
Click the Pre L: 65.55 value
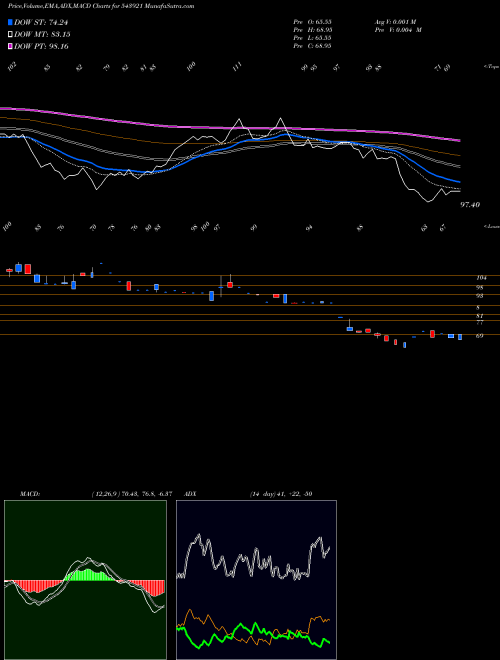pyautogui.click(x=312, y=38)
